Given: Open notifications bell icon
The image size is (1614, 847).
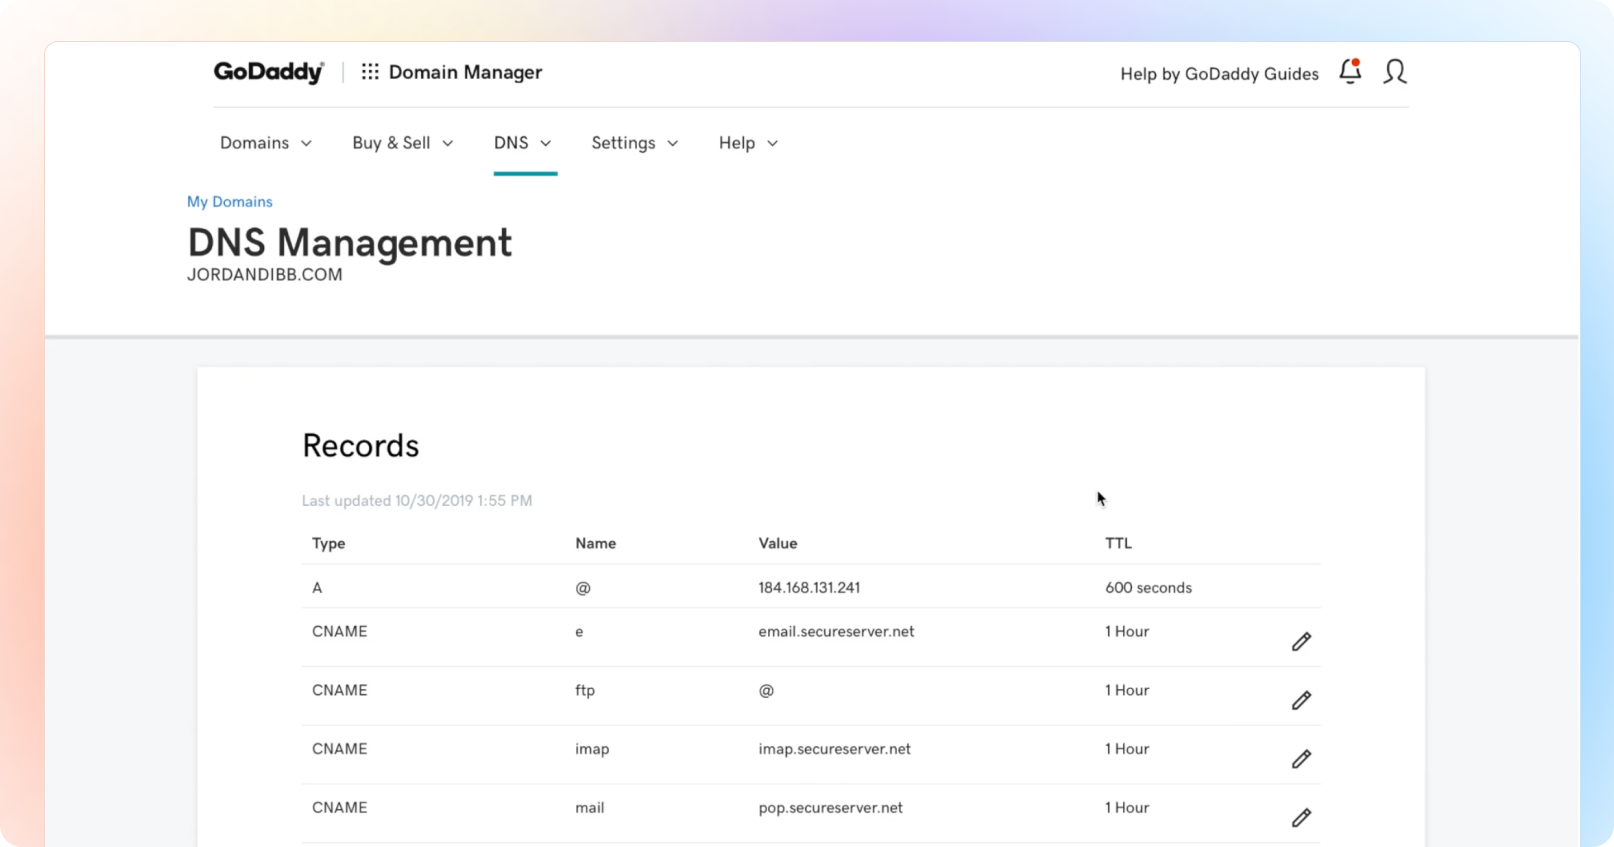Looking at the screenshot, I should tap(1350, 71).
